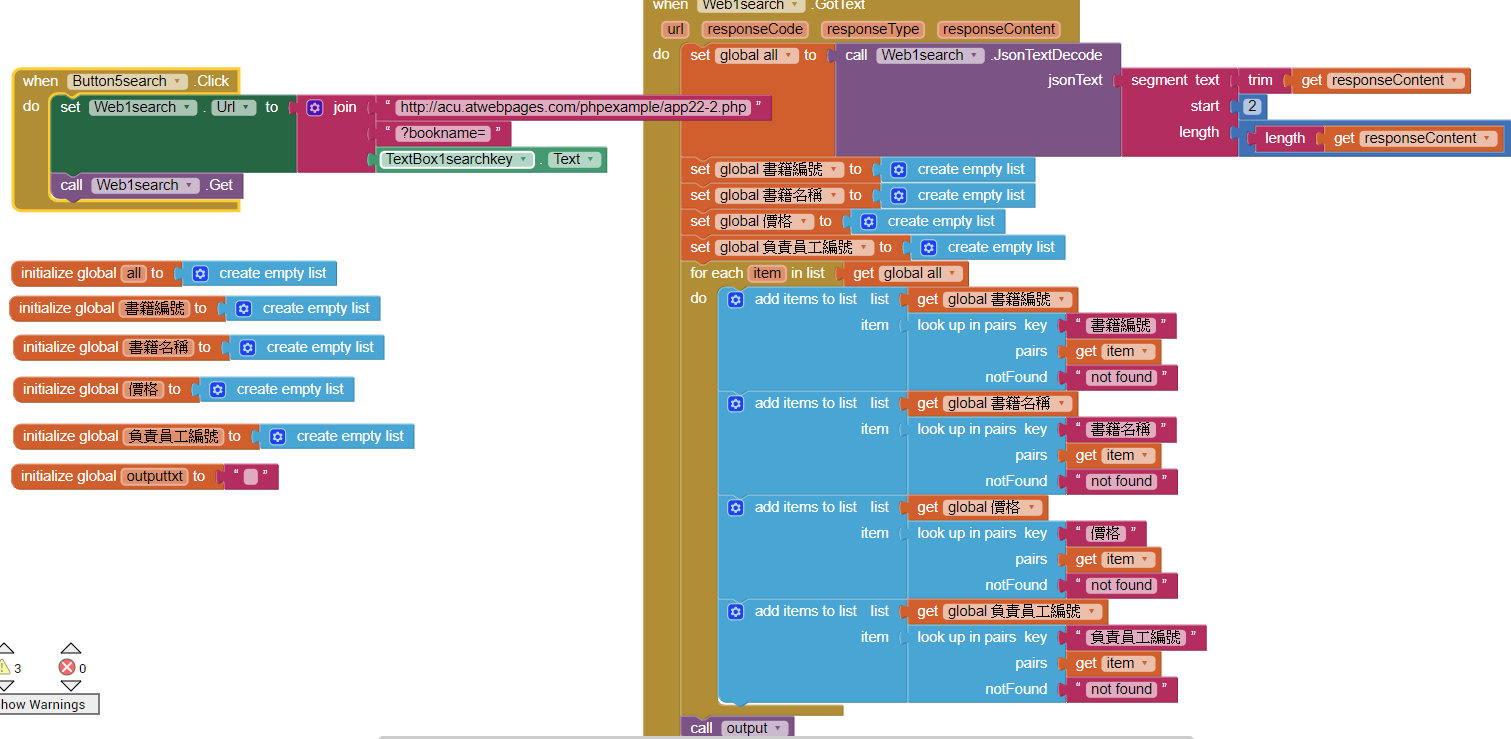1511x739 pixels.
Task: Click 'not found' string under 書籍編號 lookup
Action: 1121,377
